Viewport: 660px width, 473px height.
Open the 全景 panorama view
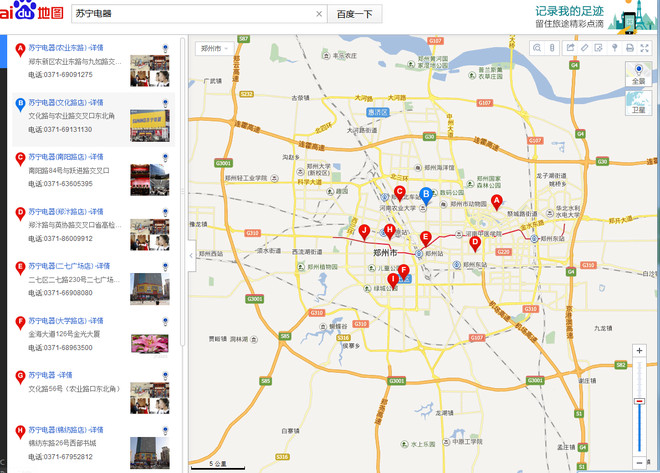tap(639, 74)
